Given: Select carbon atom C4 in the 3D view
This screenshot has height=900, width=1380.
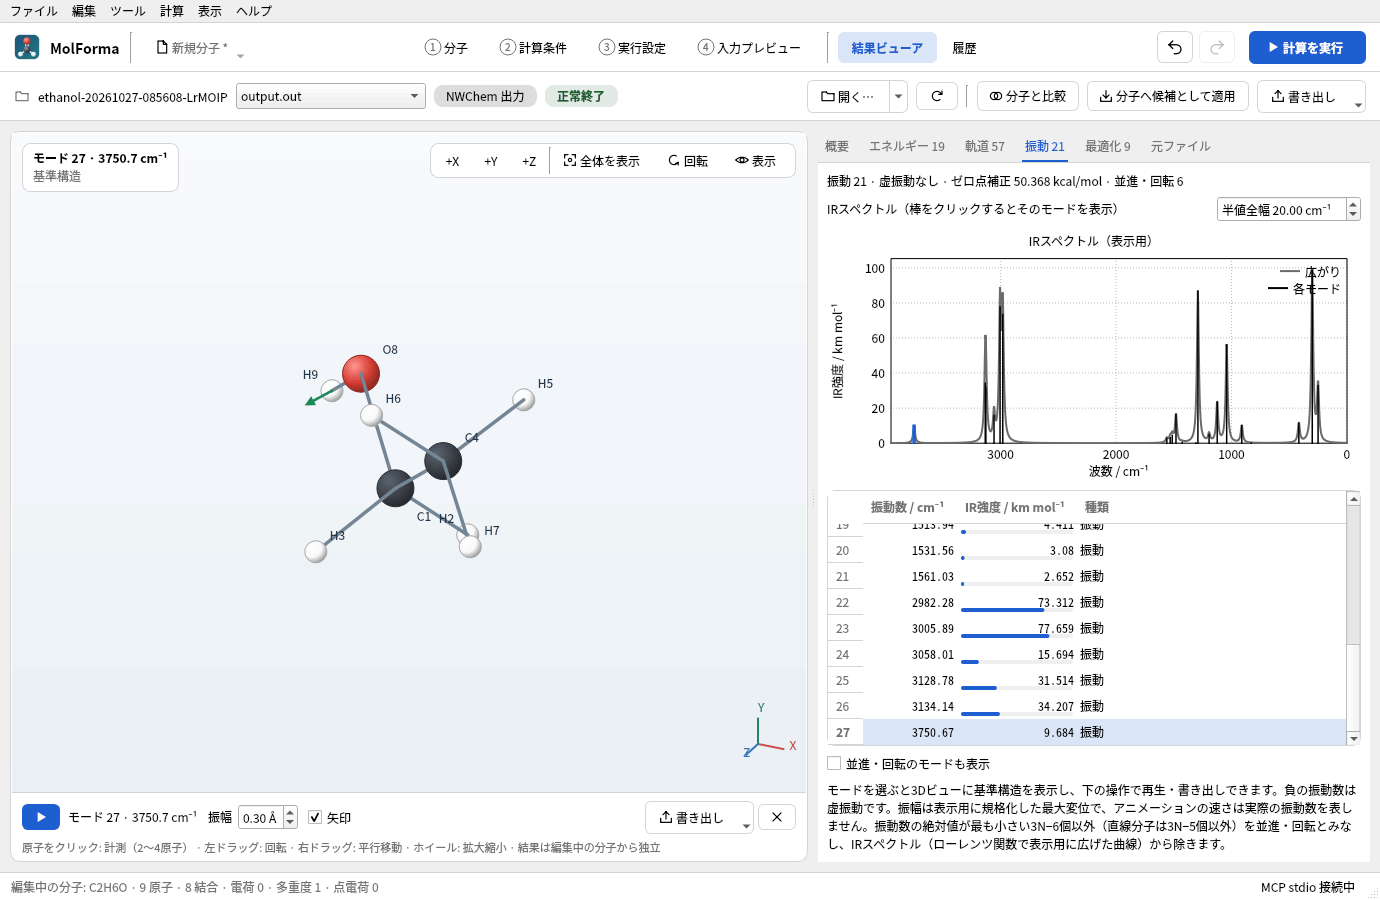Looking at the screenshot, I should pos(443,460).
